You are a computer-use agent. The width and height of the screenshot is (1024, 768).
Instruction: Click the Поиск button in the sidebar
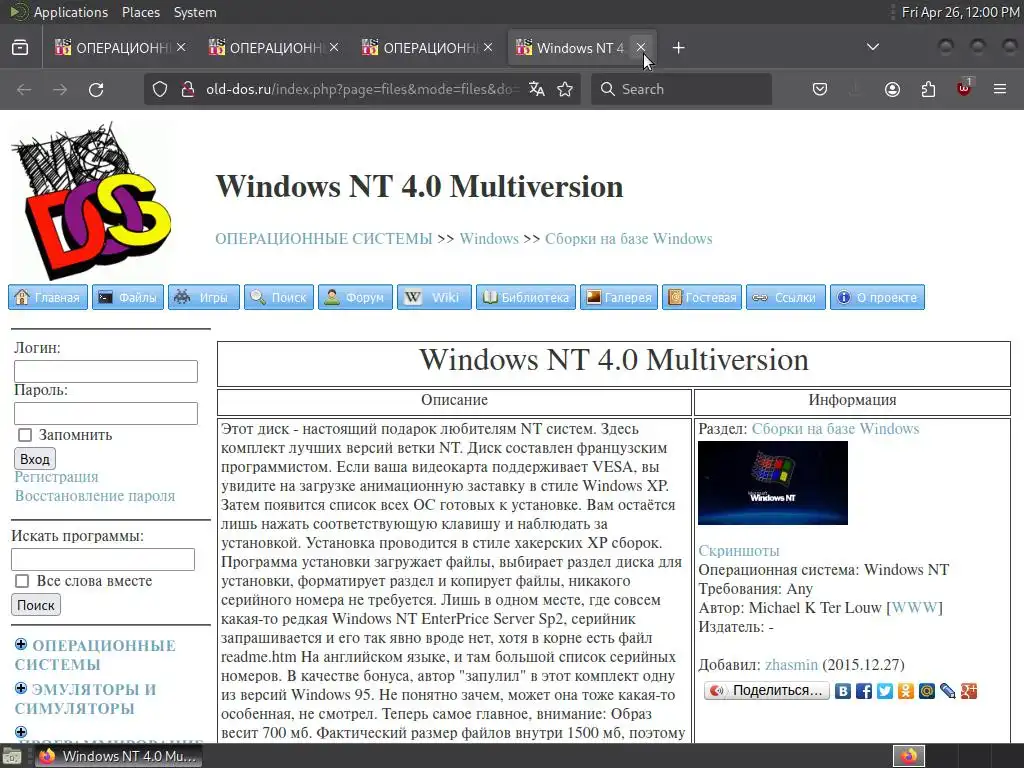tap(36, 605)
